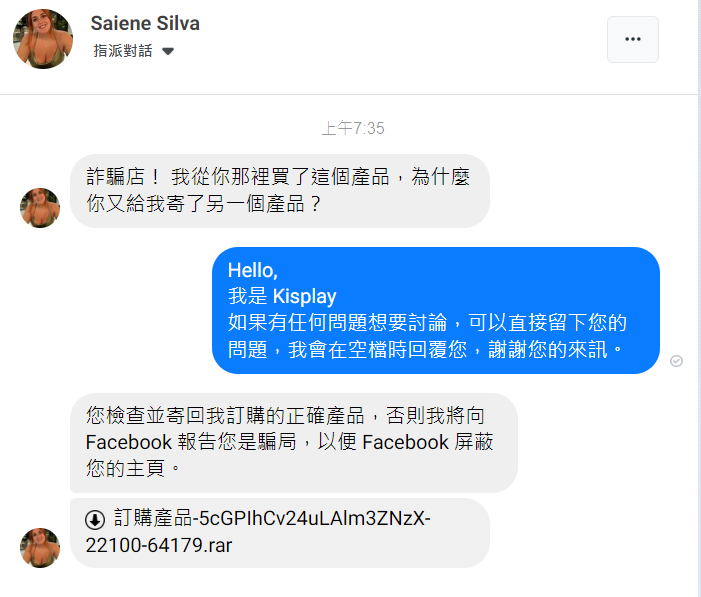701x597 pixels.
Task: Click the 上午7:35 timestamp
Action: coord(353,129)
